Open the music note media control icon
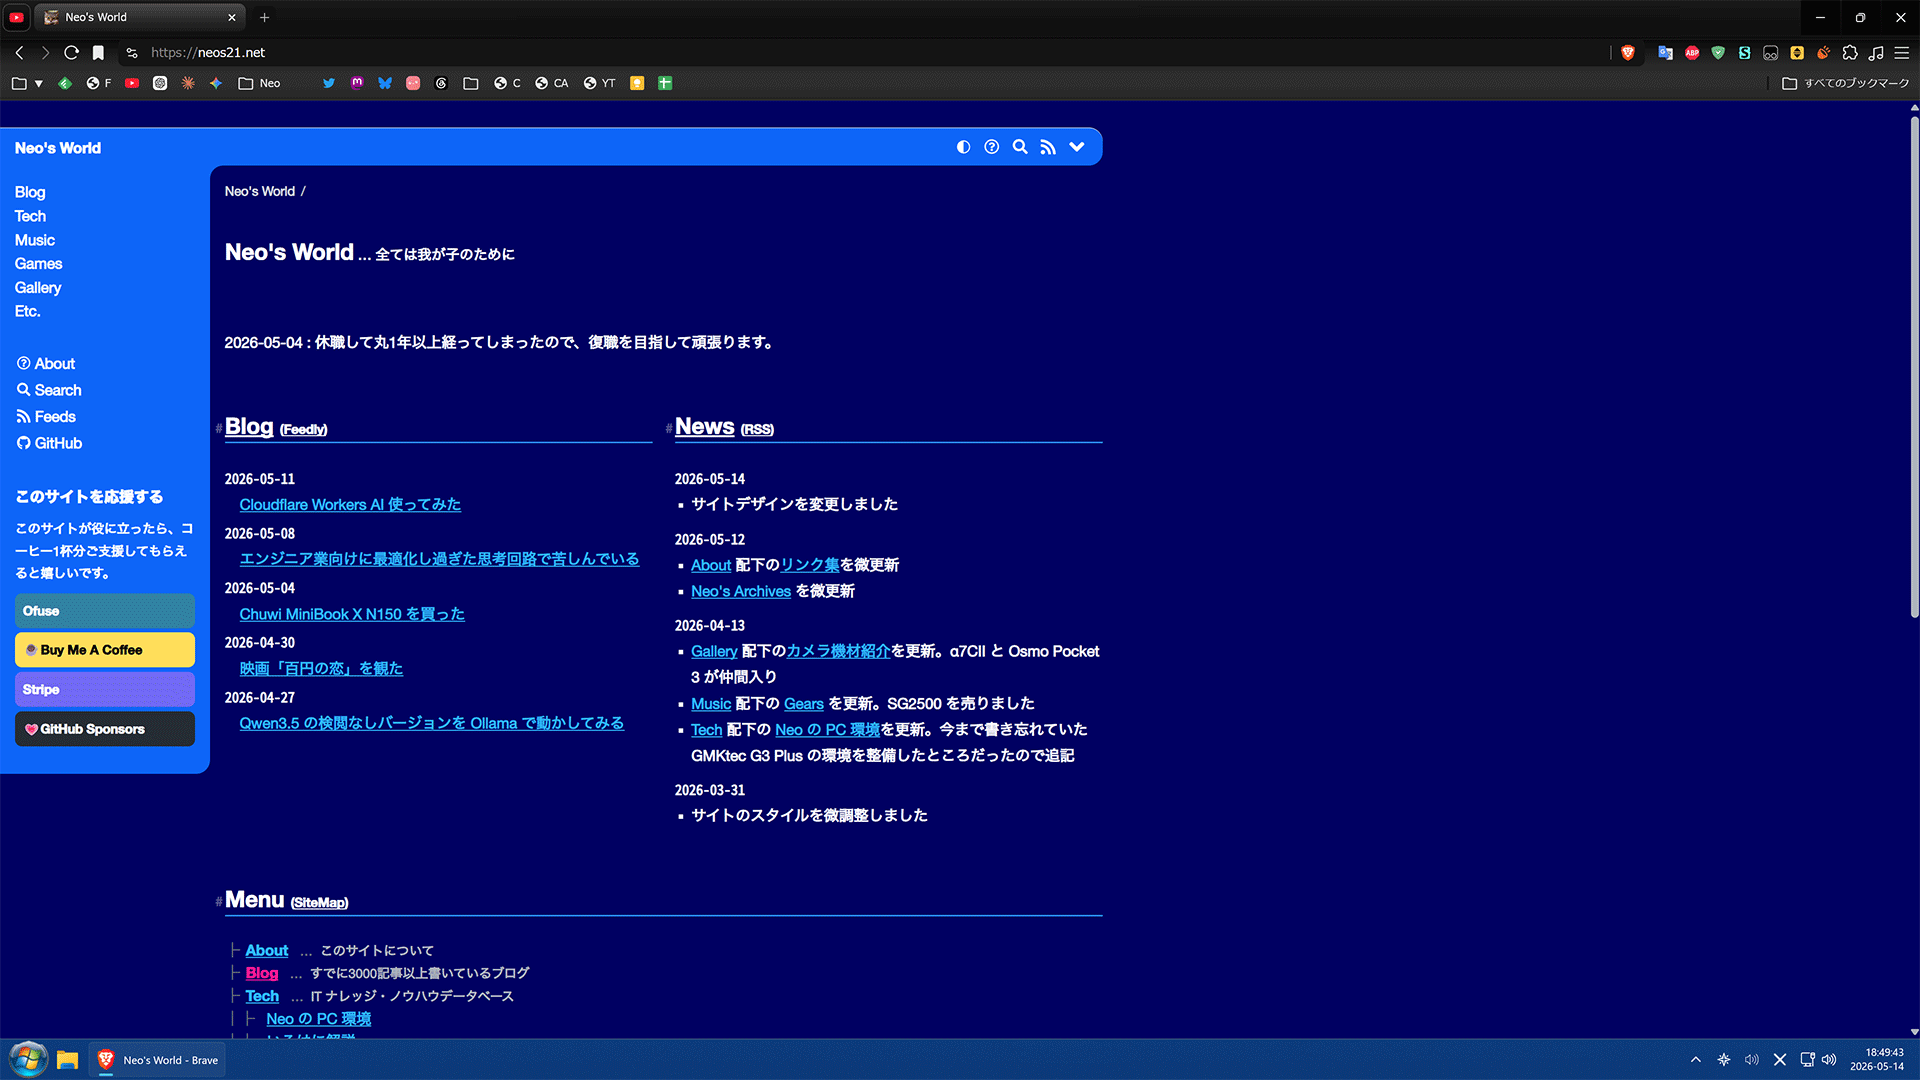 click(x=1876, y=52)
